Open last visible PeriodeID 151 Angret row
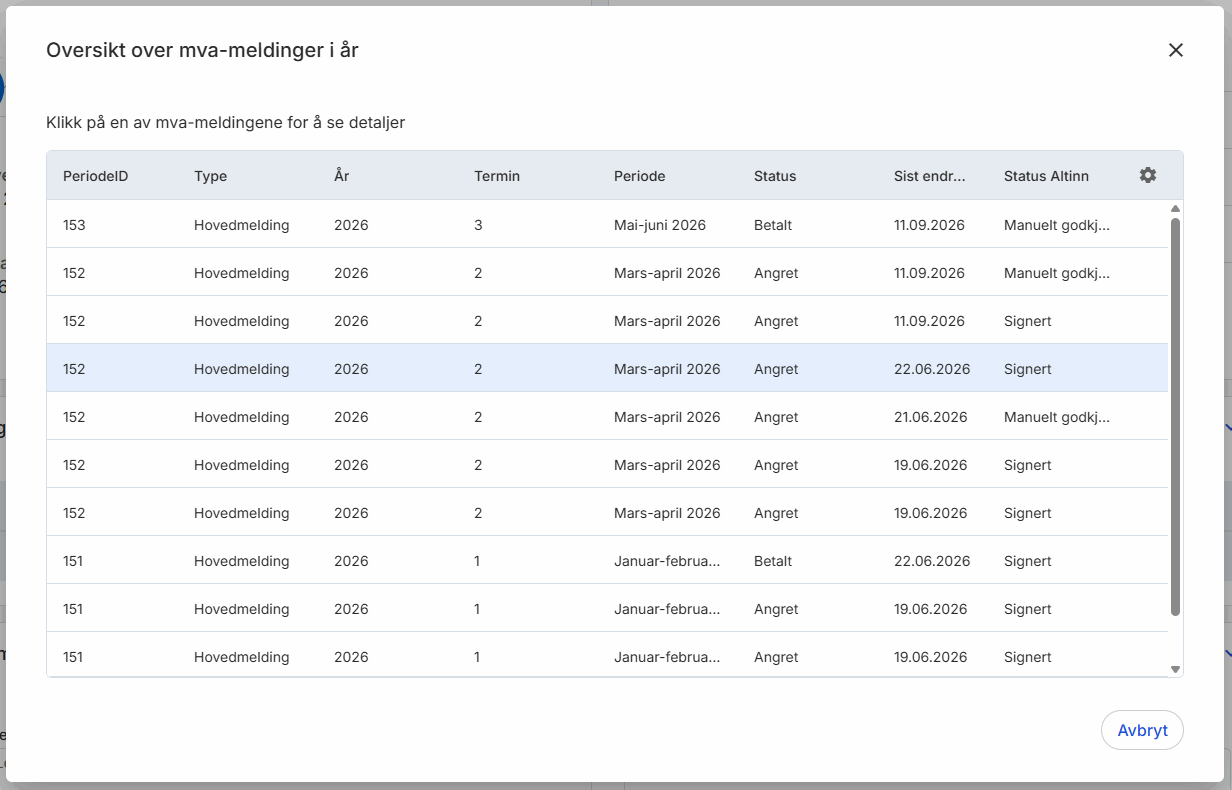 pyautogui.click(x=607, y=656)
